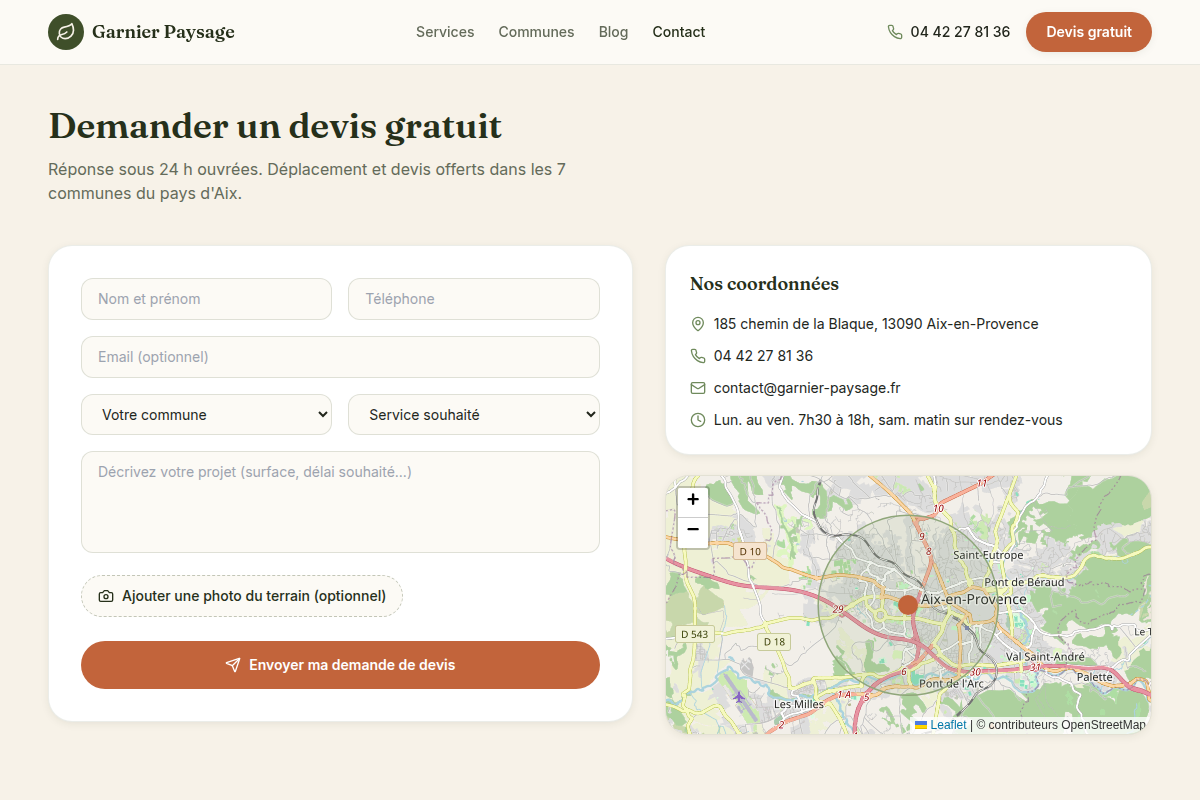The width and height of the screenshot is (1200, 800).
Task: Click the Les Milles label on the map
Action: (799, 704)
